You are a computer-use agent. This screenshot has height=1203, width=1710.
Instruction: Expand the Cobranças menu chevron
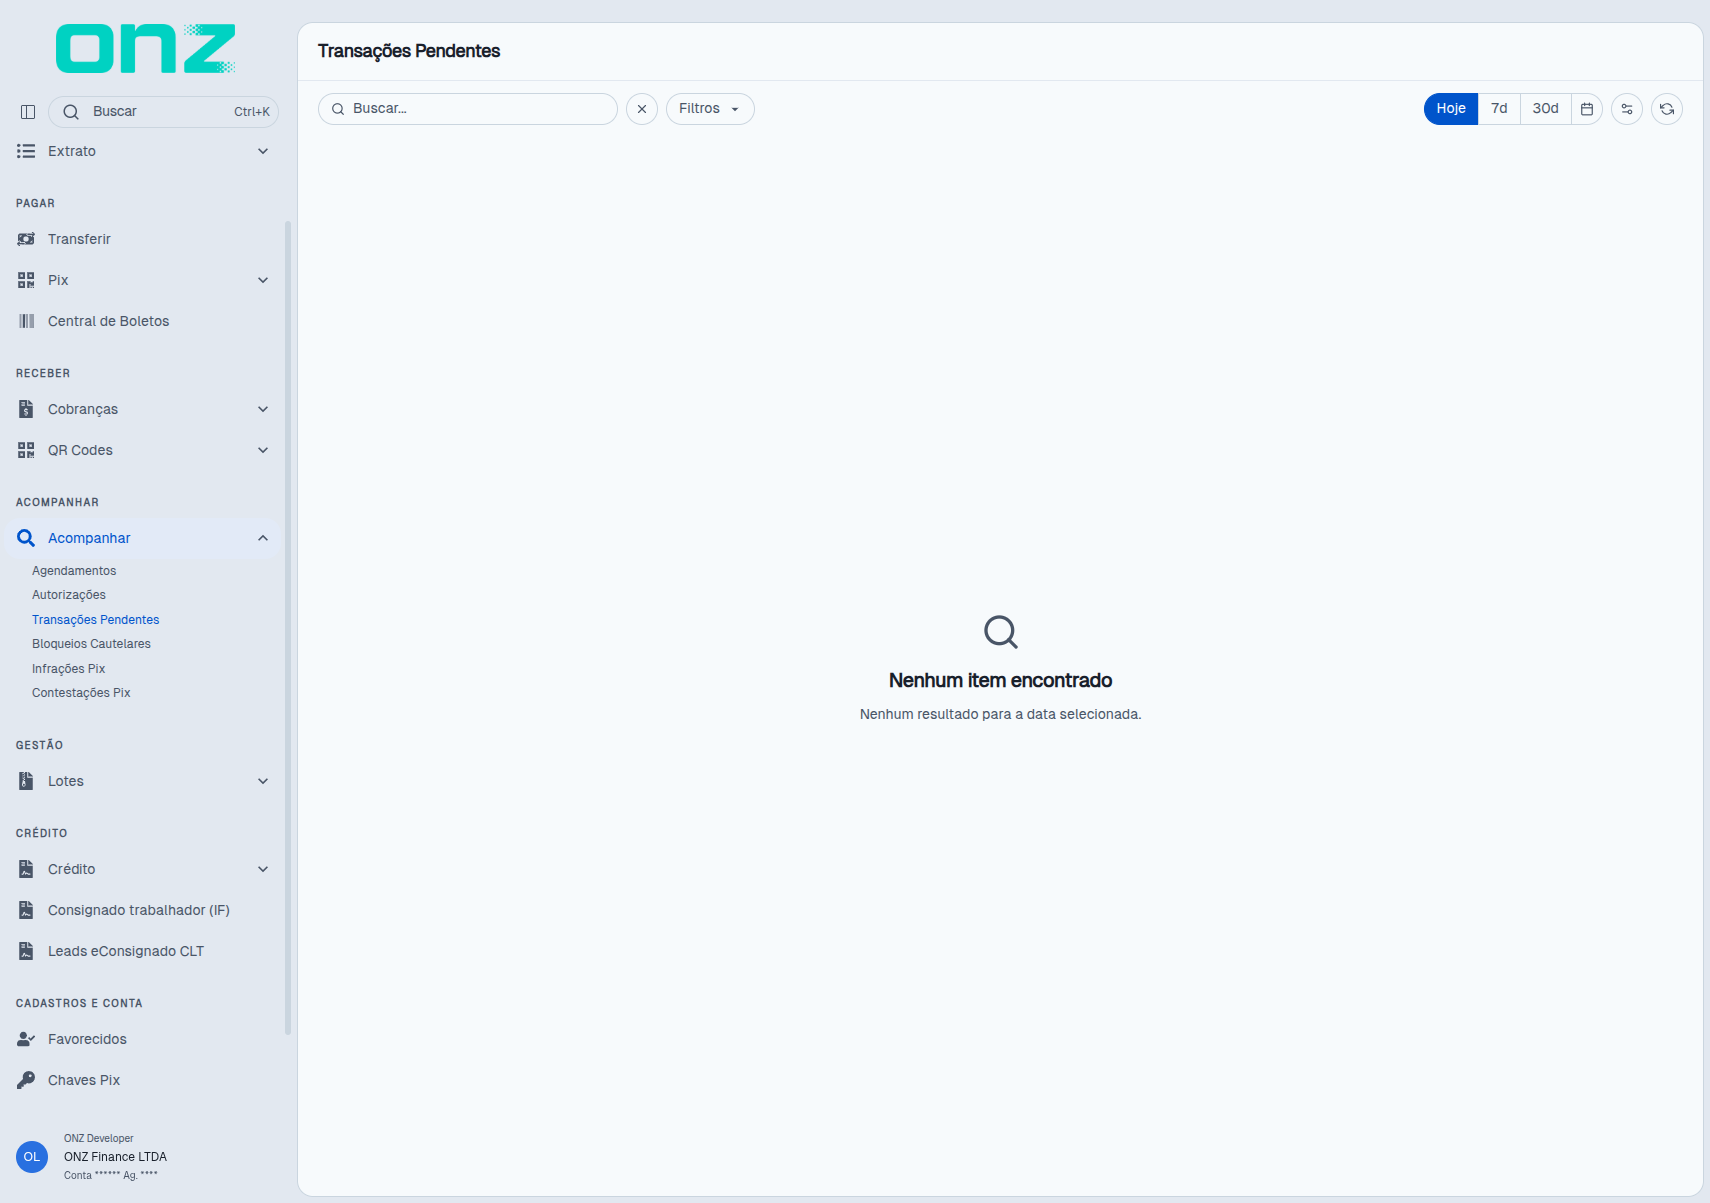pos(263,409)
